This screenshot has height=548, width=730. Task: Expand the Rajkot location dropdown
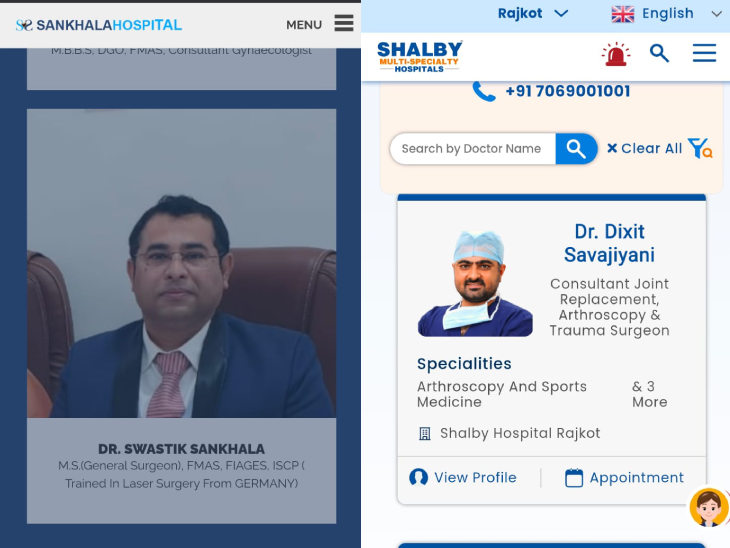pos(533,14)
